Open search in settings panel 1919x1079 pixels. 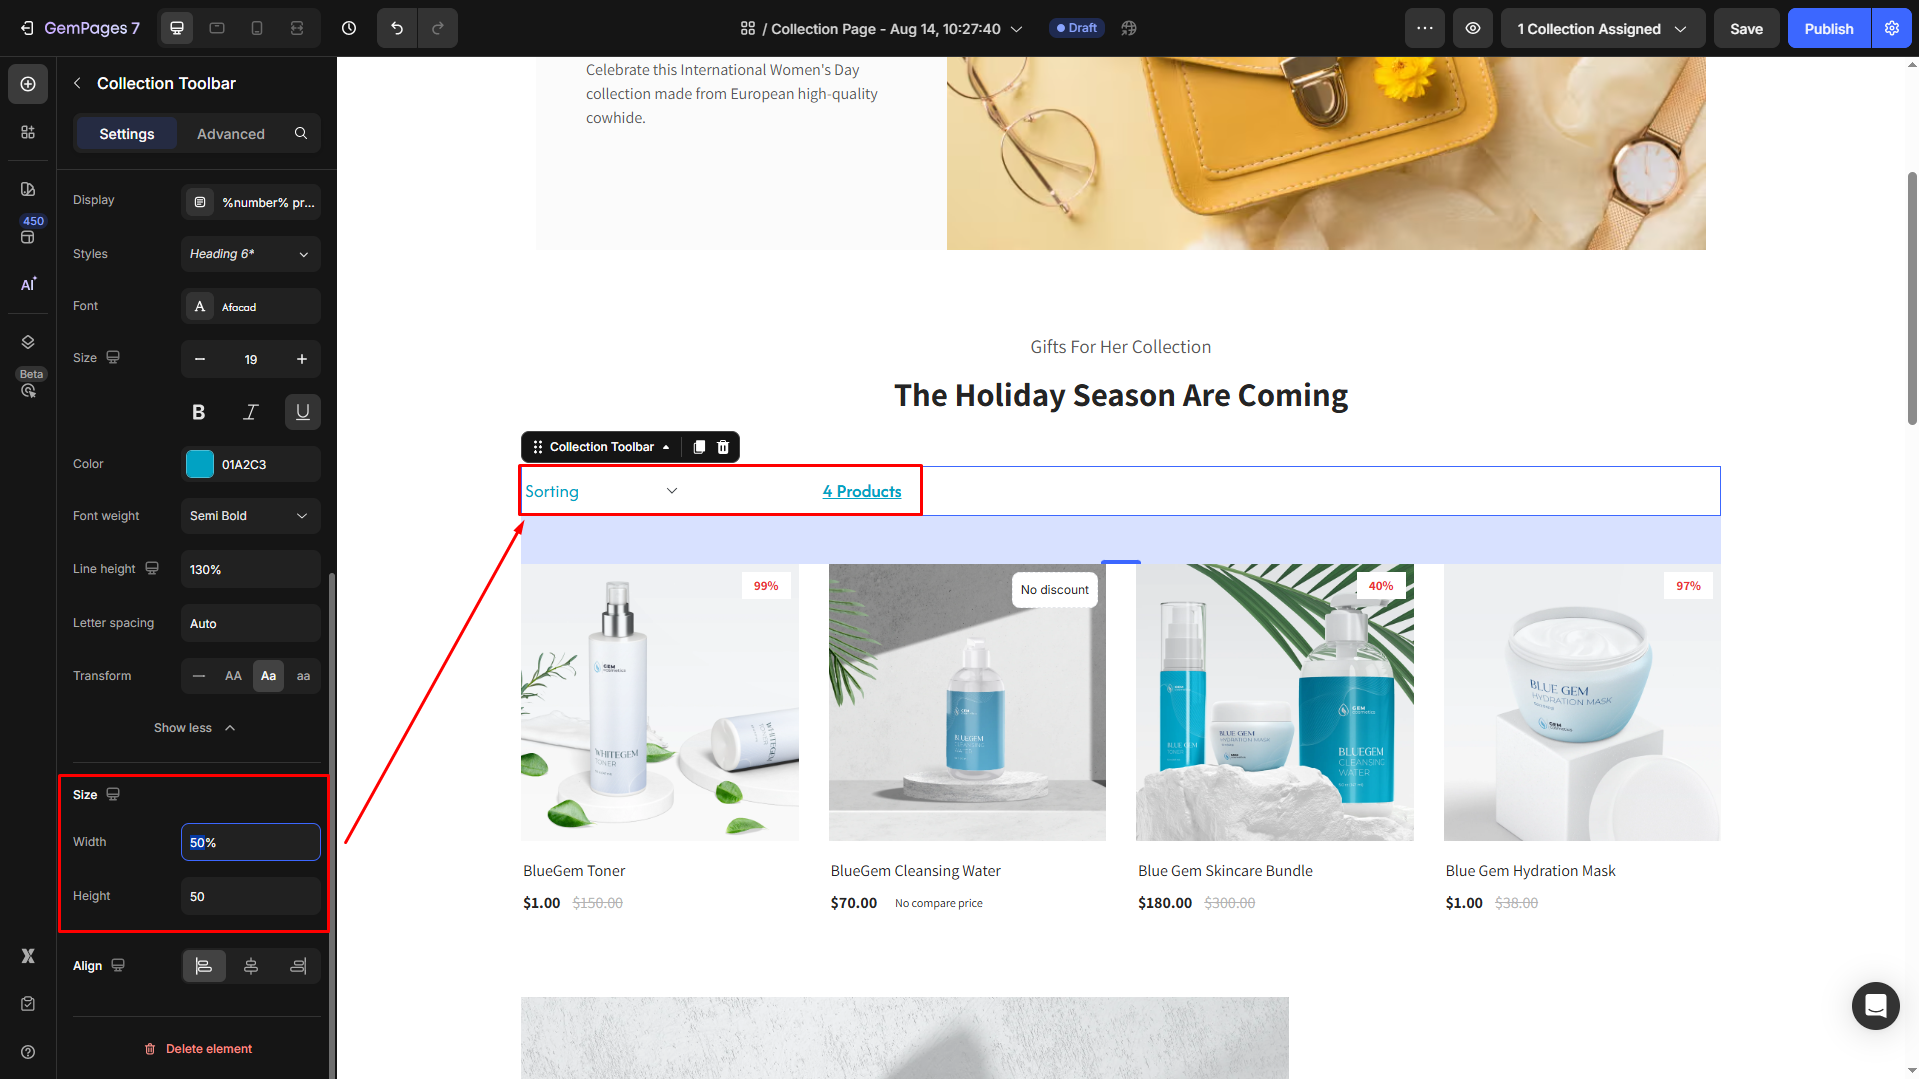tap(301, 133)
